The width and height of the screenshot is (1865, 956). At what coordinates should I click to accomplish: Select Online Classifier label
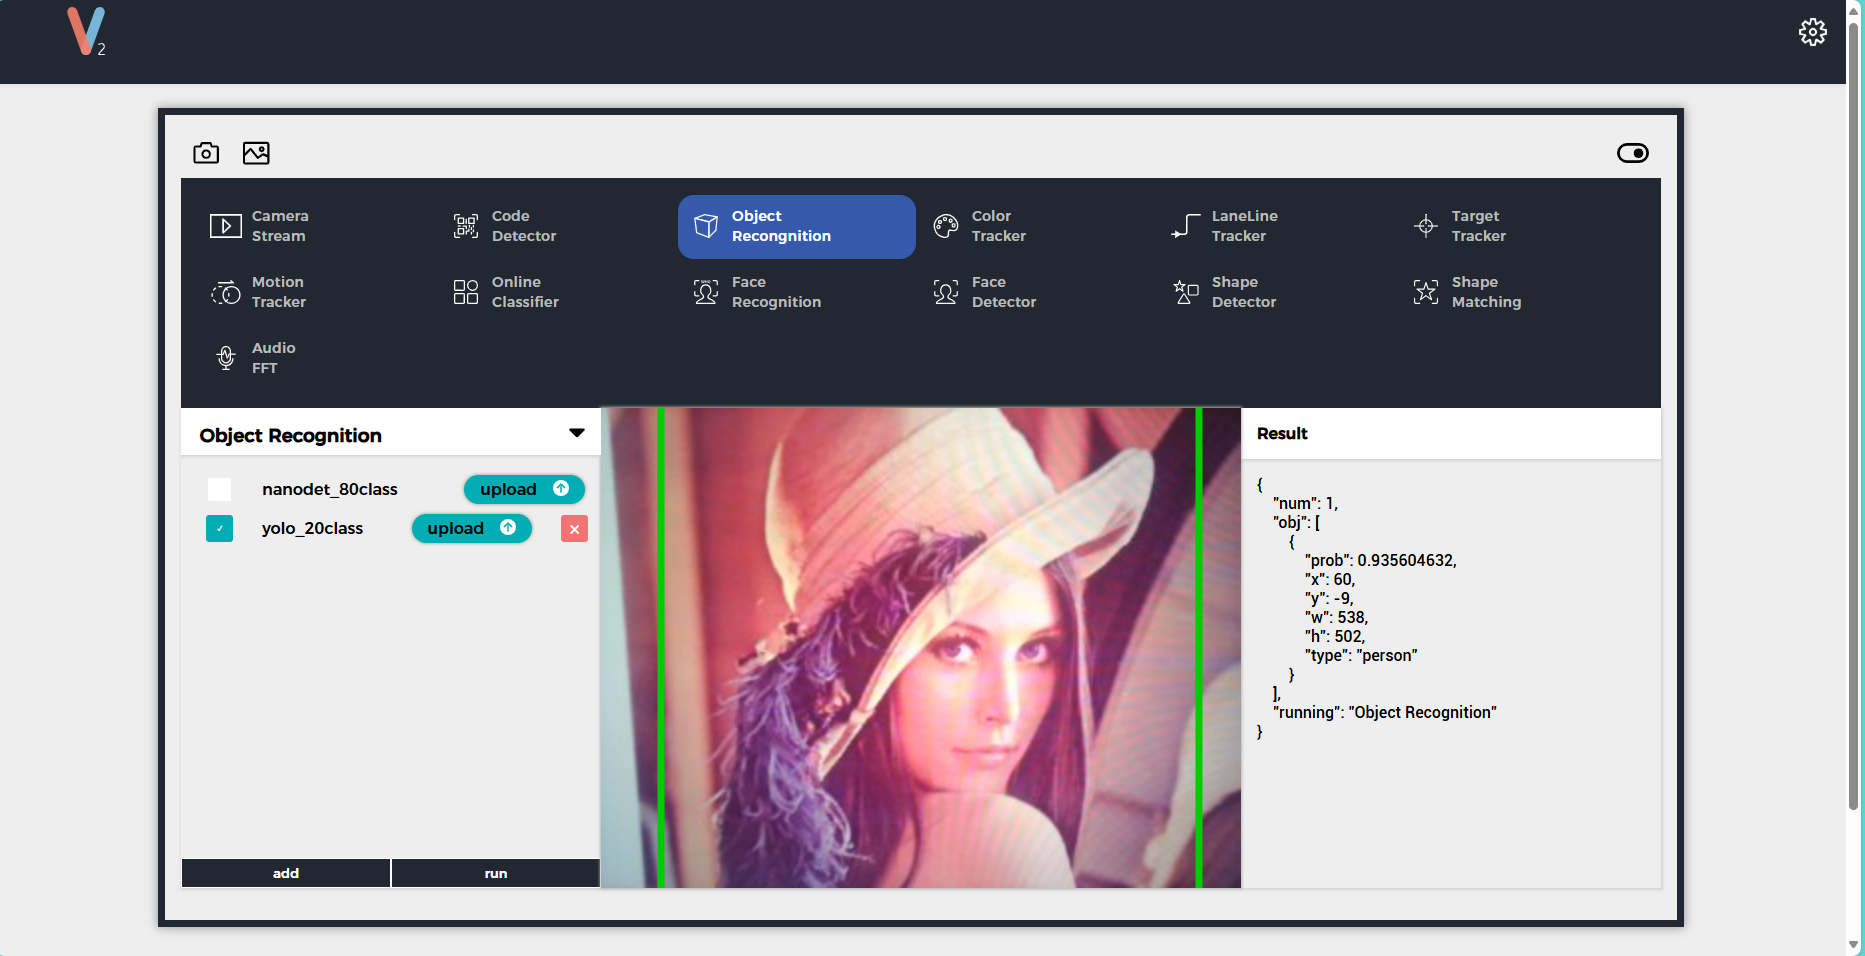click(x=525, y=292)
